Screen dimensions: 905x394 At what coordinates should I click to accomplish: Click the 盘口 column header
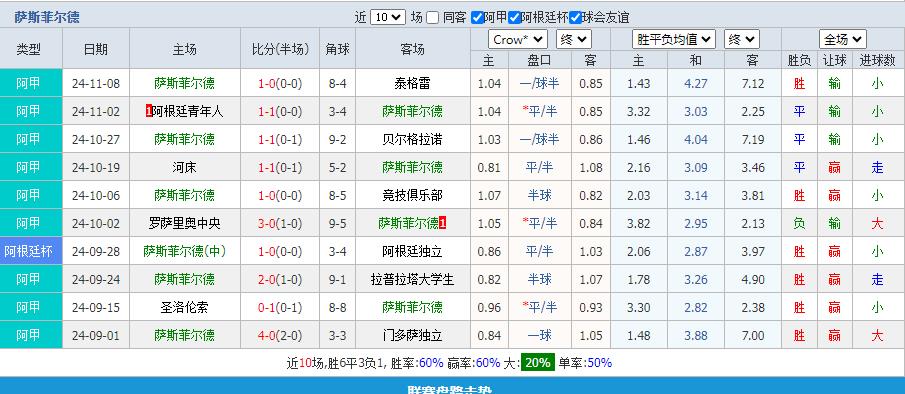pos(540,60)
